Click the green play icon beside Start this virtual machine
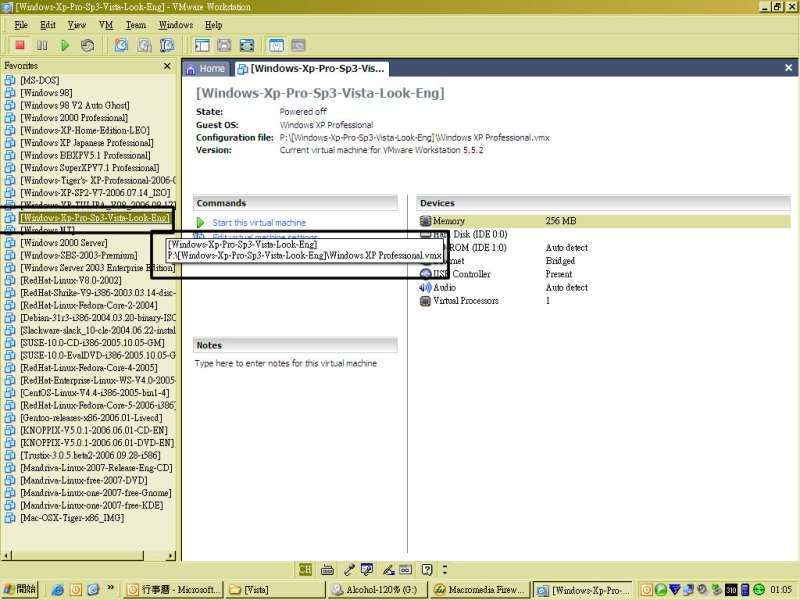This screenshot has height=600, width=800. pyautogui.click(x=201, y=222)
